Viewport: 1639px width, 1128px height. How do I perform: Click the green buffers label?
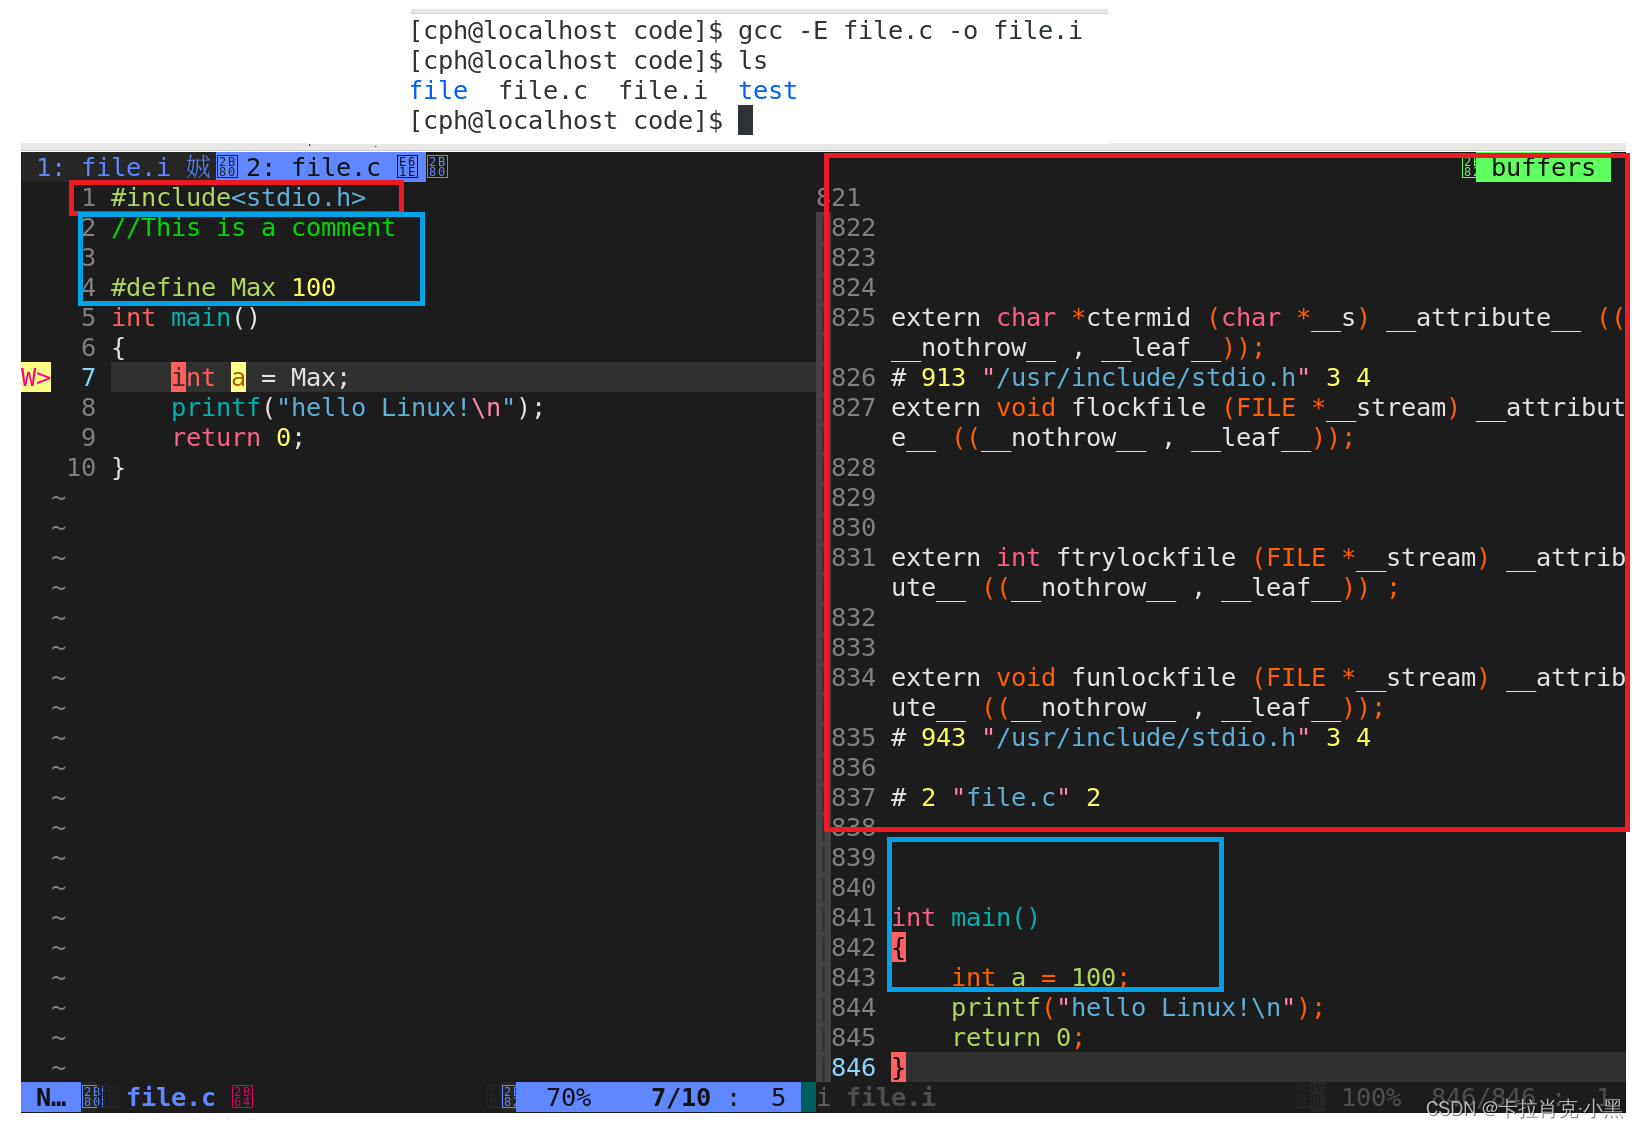pyautogui.click(x=1543, y=168)
